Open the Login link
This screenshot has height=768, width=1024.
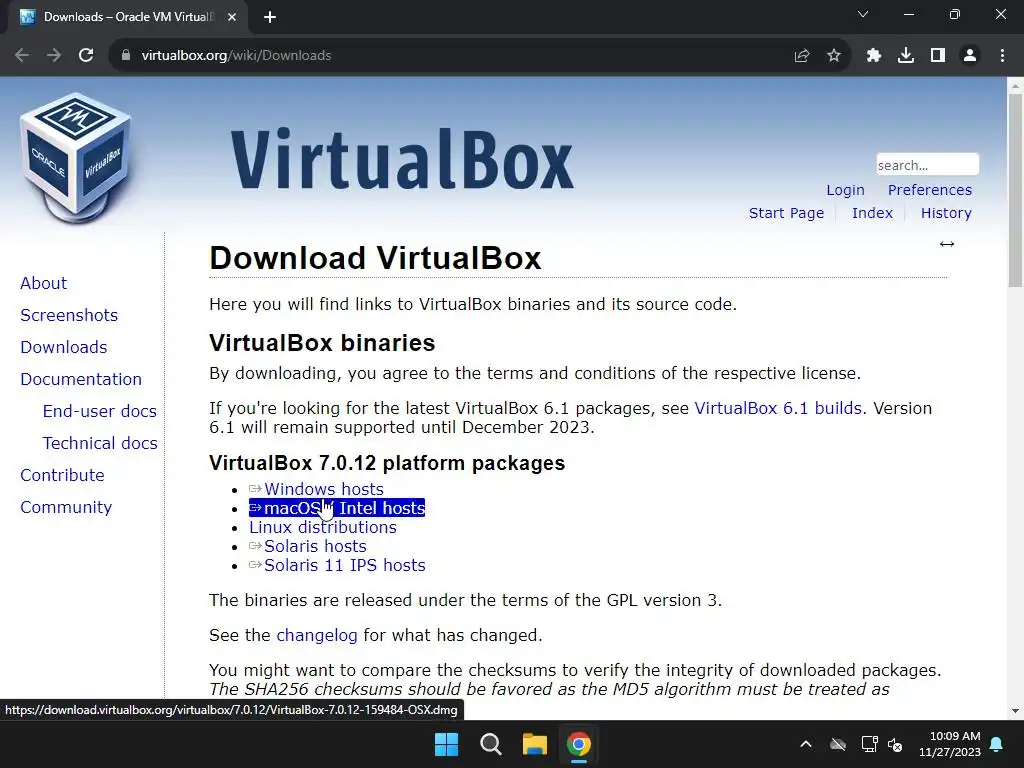coord(845,190)
